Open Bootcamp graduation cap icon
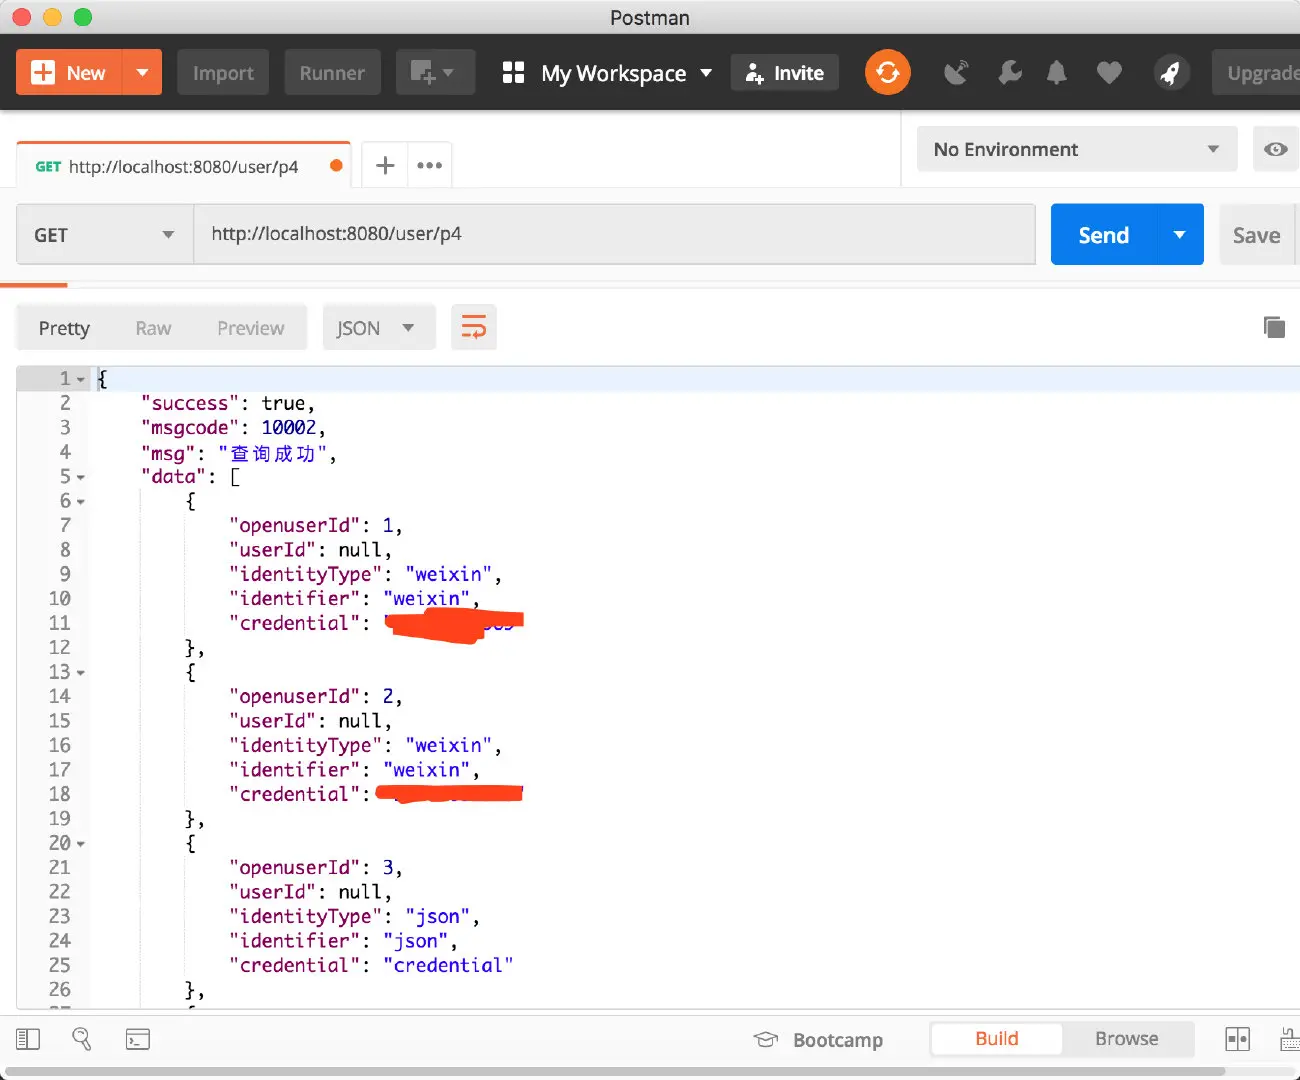1300x1080 pixels. point(766,1040)
